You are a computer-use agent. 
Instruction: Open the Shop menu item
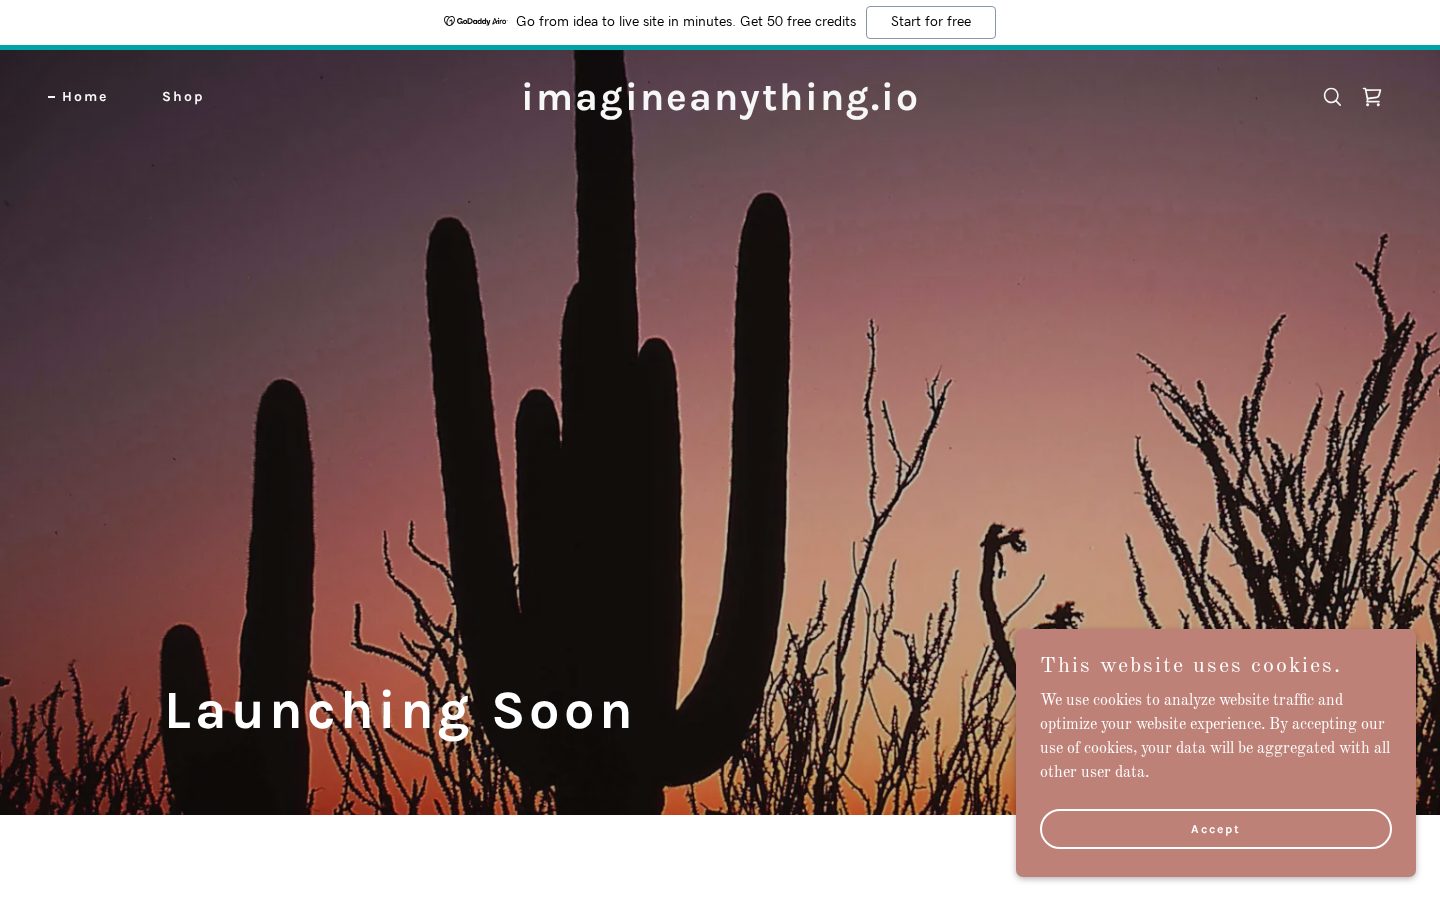coord(183,97)
